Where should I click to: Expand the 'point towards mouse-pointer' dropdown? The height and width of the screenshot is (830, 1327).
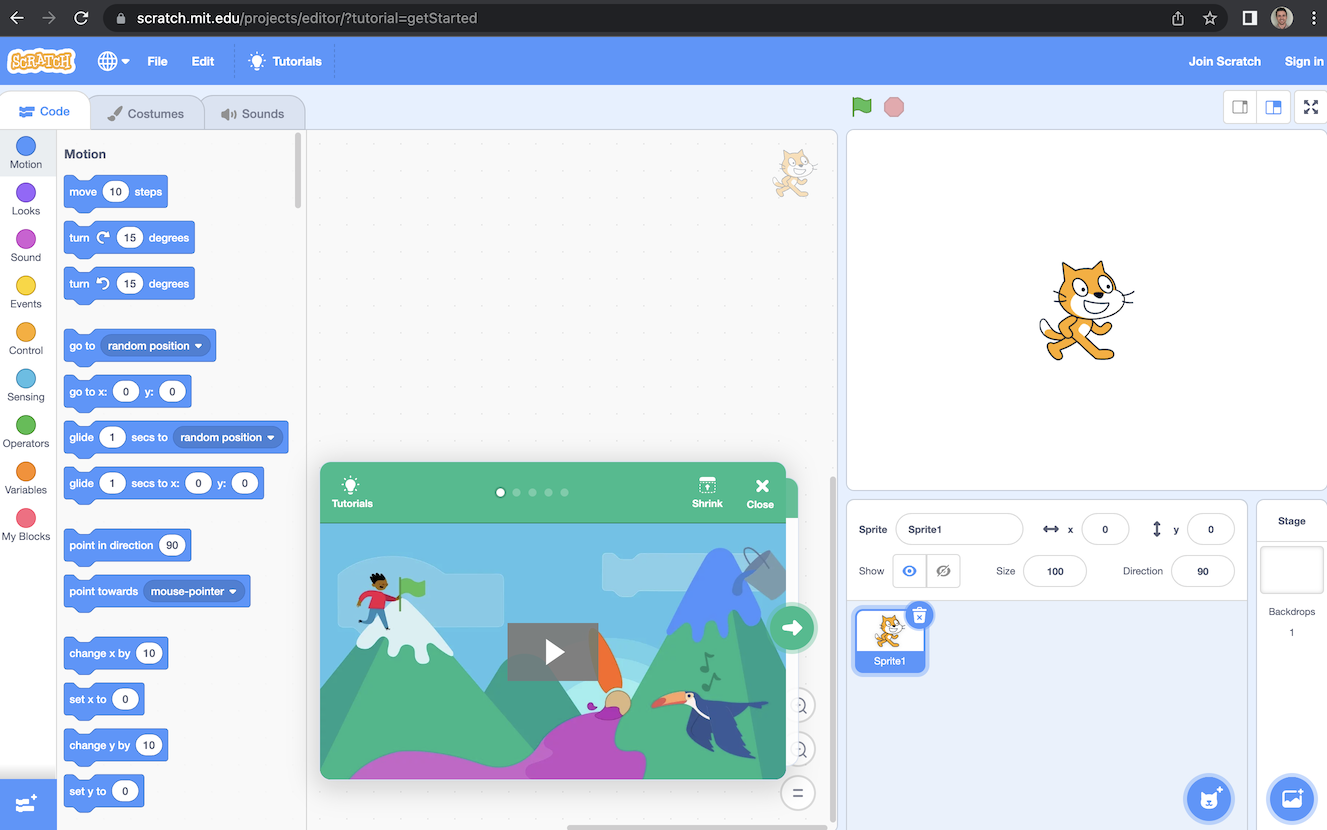pyautogui.click(x=233, y=592)
